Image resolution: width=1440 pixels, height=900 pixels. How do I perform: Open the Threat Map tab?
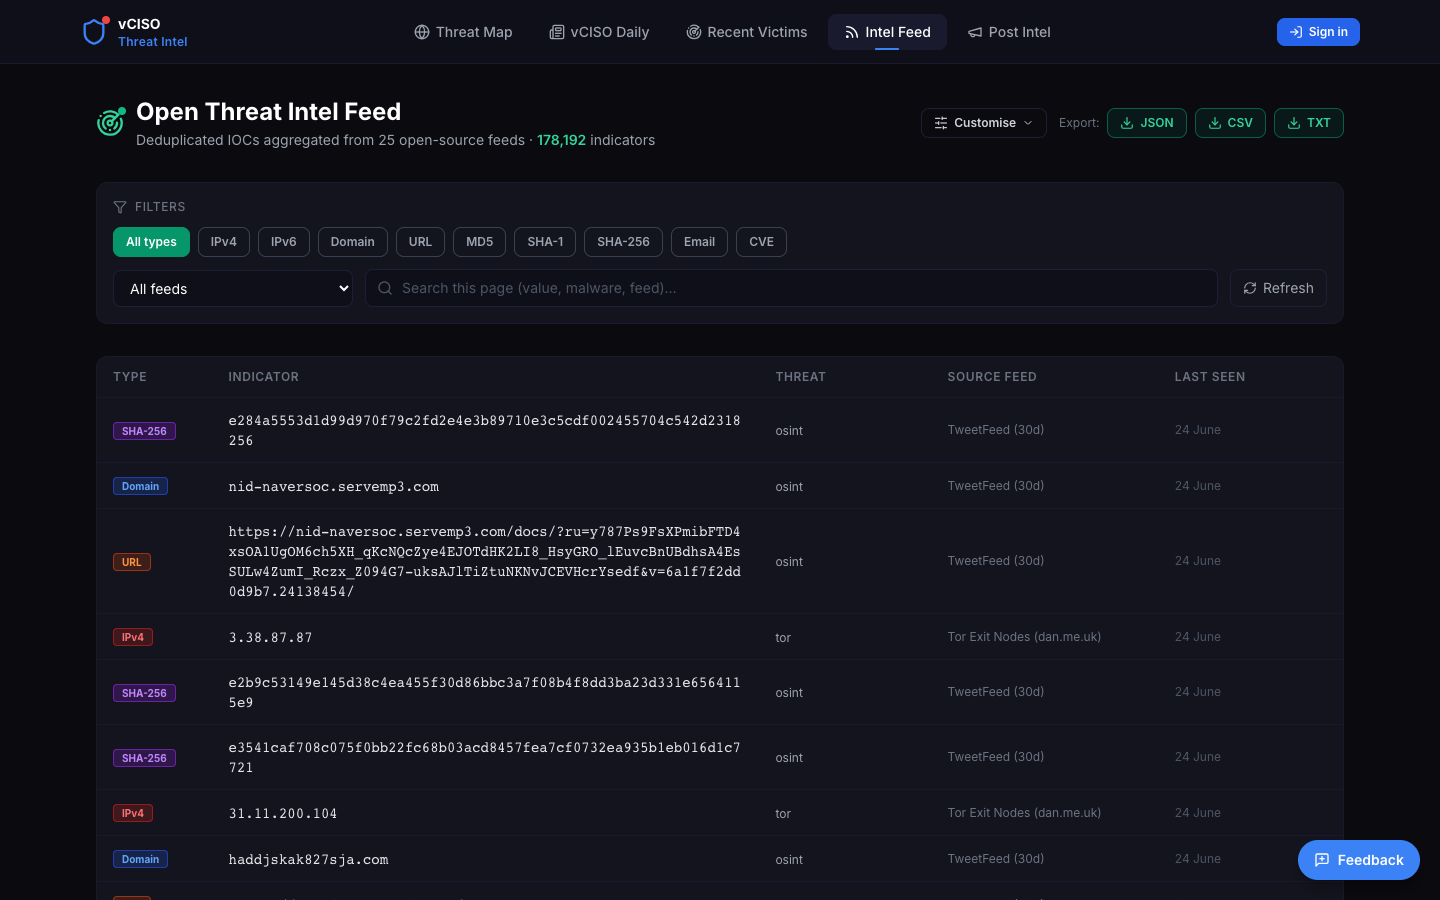pos(463,32)
